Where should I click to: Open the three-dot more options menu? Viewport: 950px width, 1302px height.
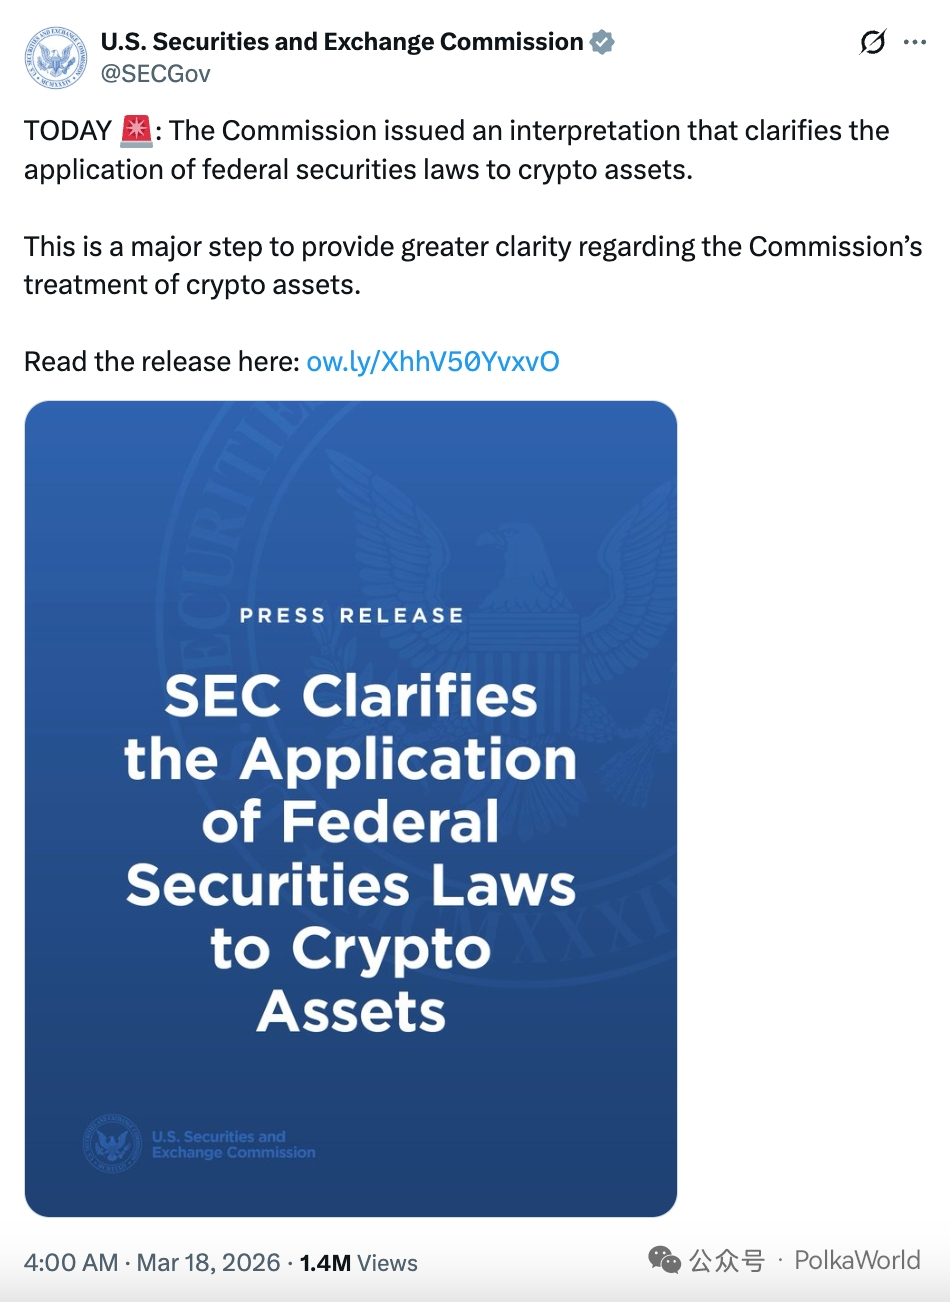point(914,42)
